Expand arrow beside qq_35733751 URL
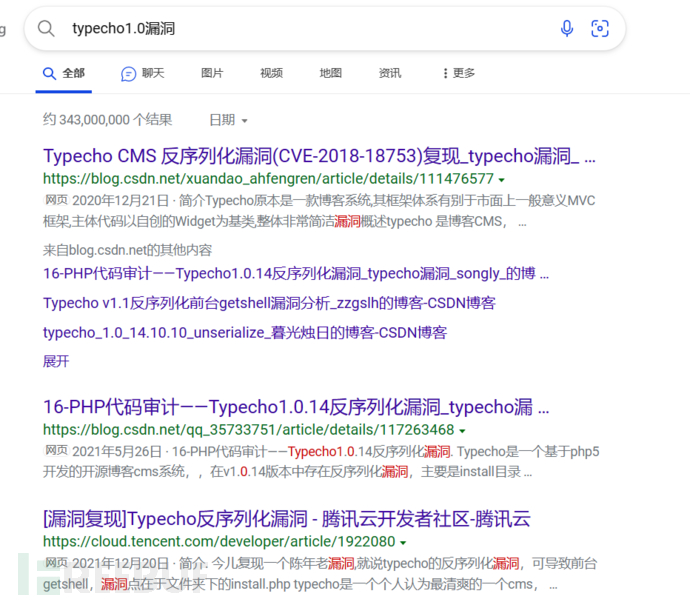The image size is (690, 602). (462, 431)
